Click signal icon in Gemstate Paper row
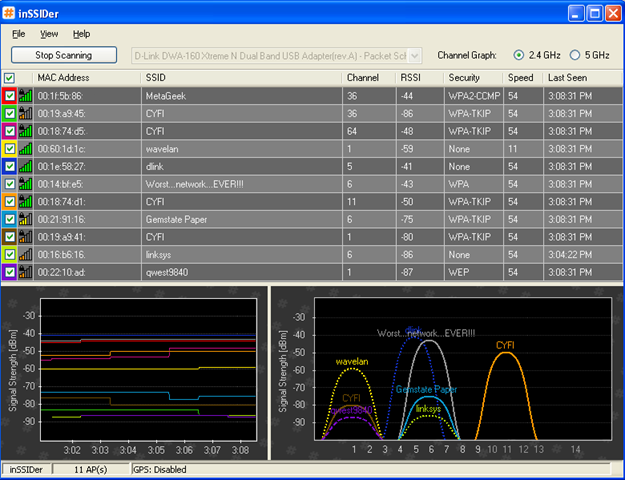625x480 pixels. tap(26, 219)
